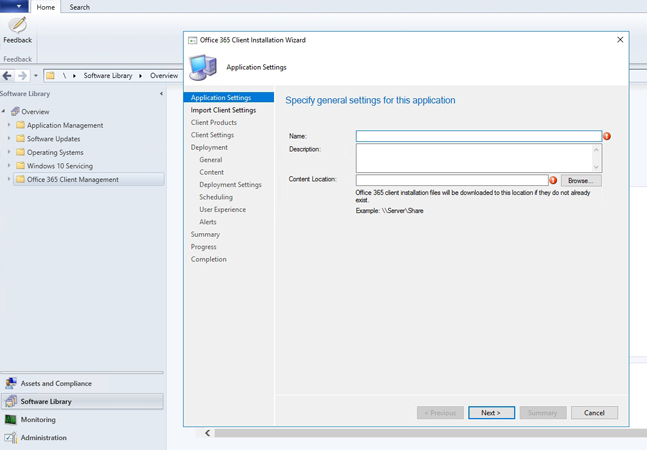Select Deployment Settings wizard step
The height and width of the screenshot is (450, 647).
click(x=230, y=184)
